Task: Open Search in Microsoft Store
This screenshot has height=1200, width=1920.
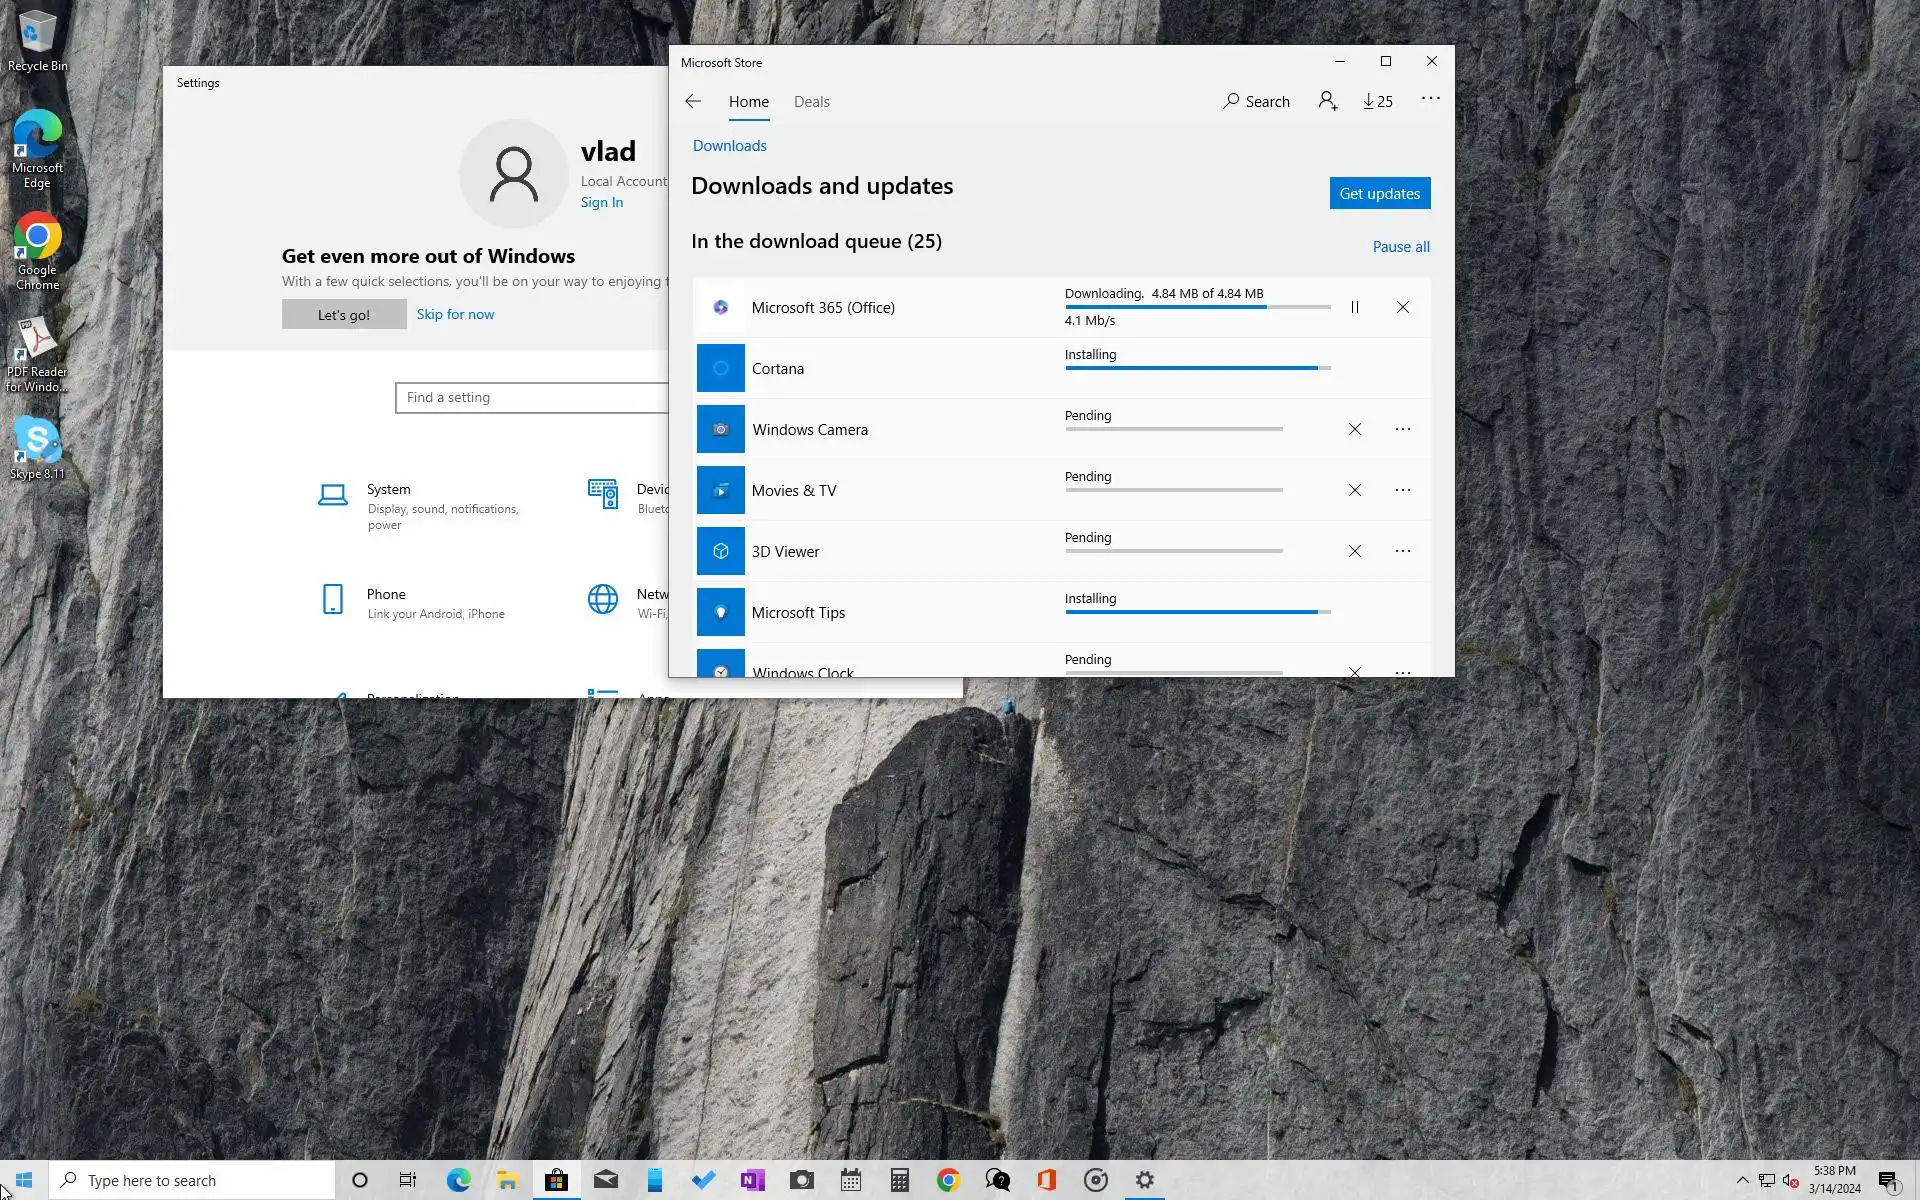Action: [x=1256, y=101]
